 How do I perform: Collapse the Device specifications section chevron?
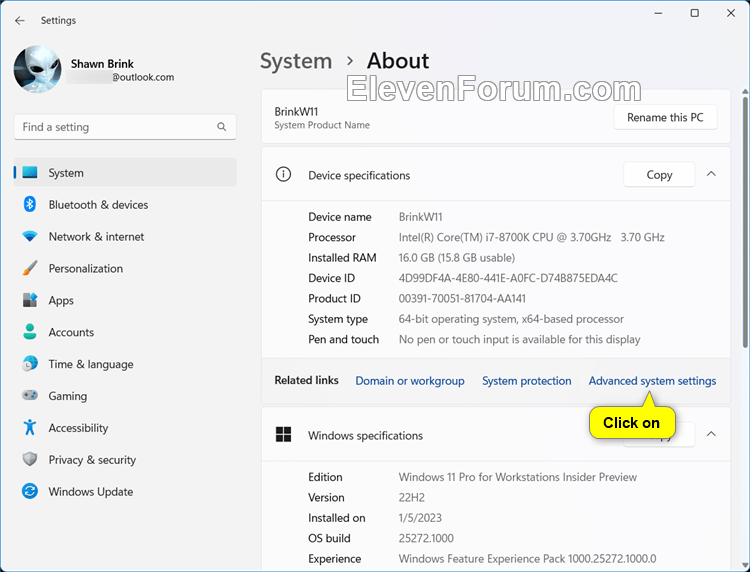click(x=711, y=174)
